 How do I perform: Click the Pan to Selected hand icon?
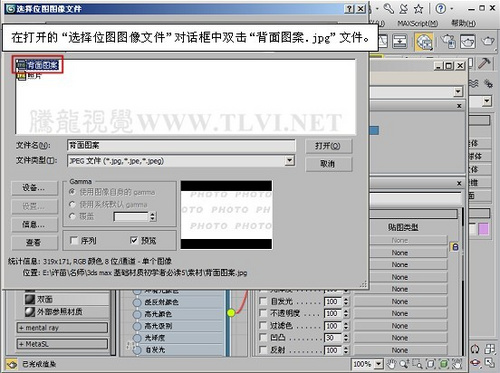pyautogui.click(x=457, y=364)
